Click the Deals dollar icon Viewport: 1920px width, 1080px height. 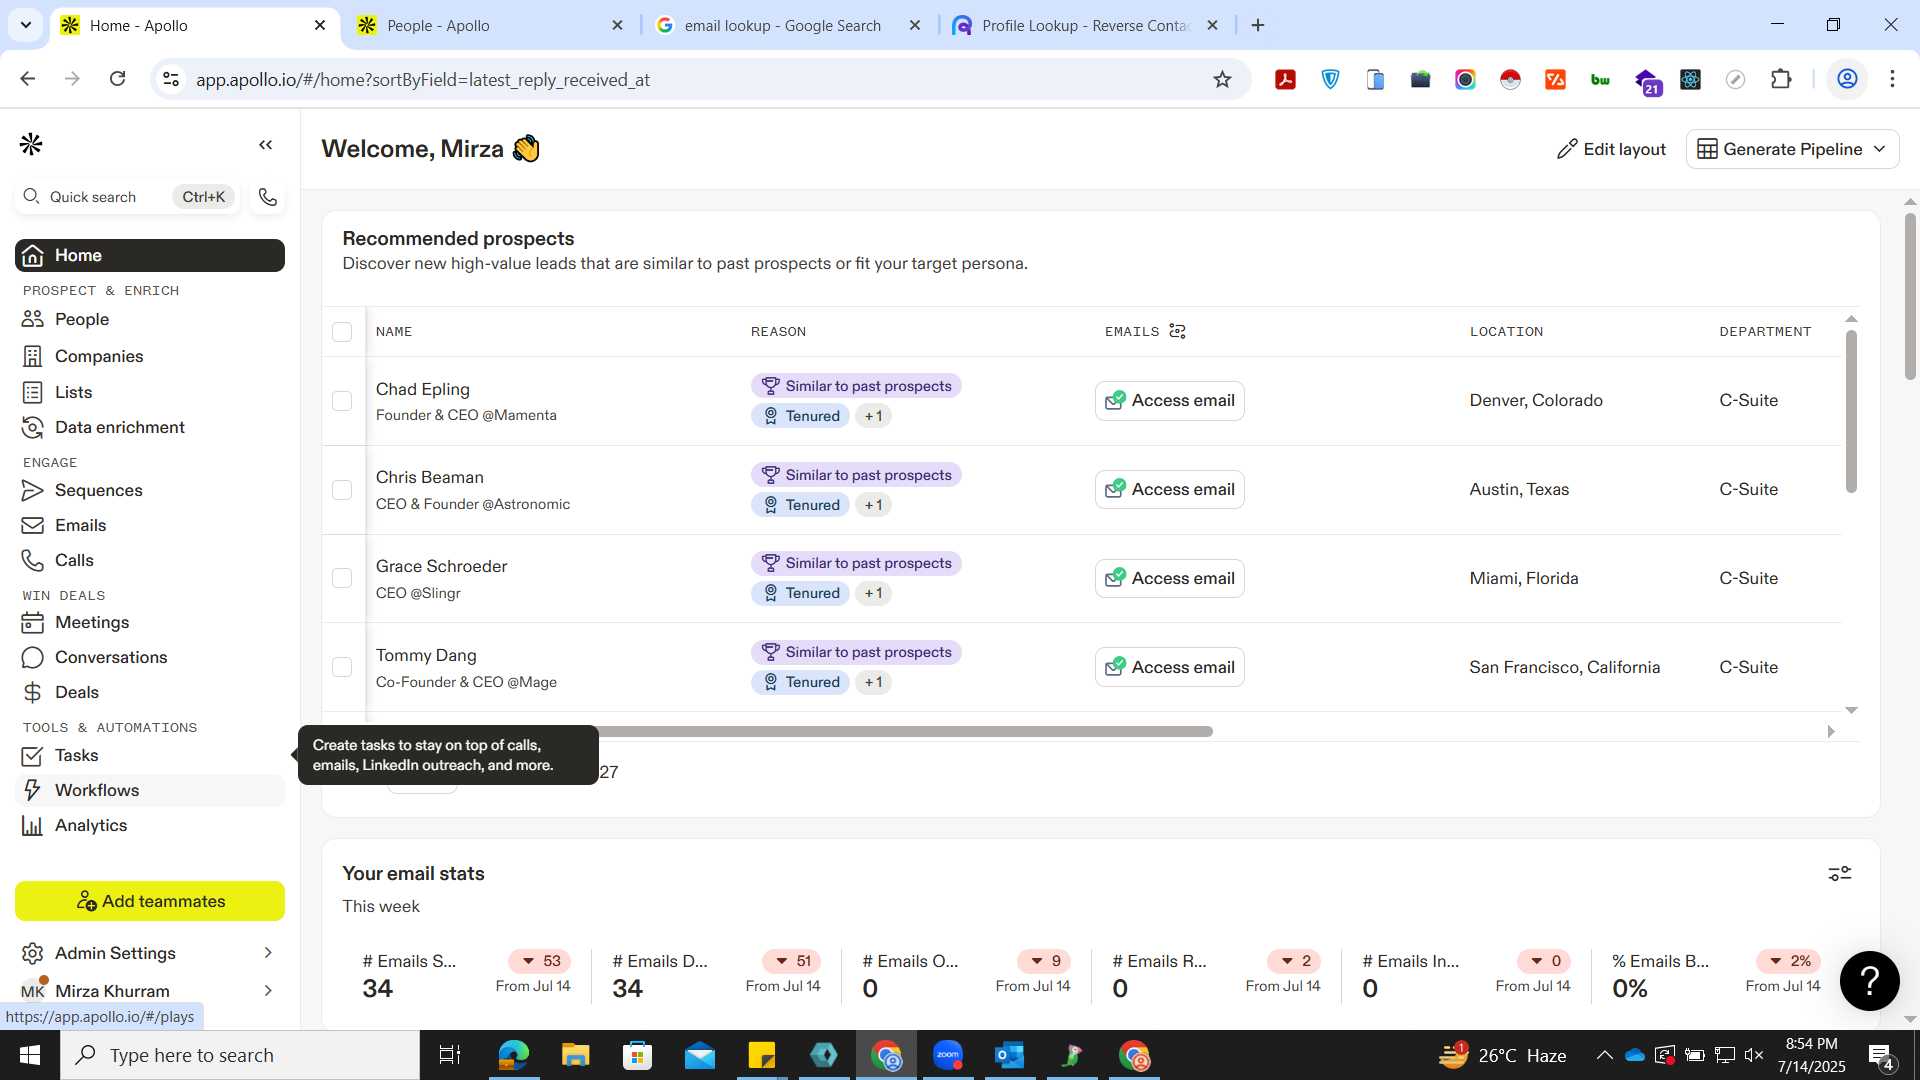click(33, 692)
